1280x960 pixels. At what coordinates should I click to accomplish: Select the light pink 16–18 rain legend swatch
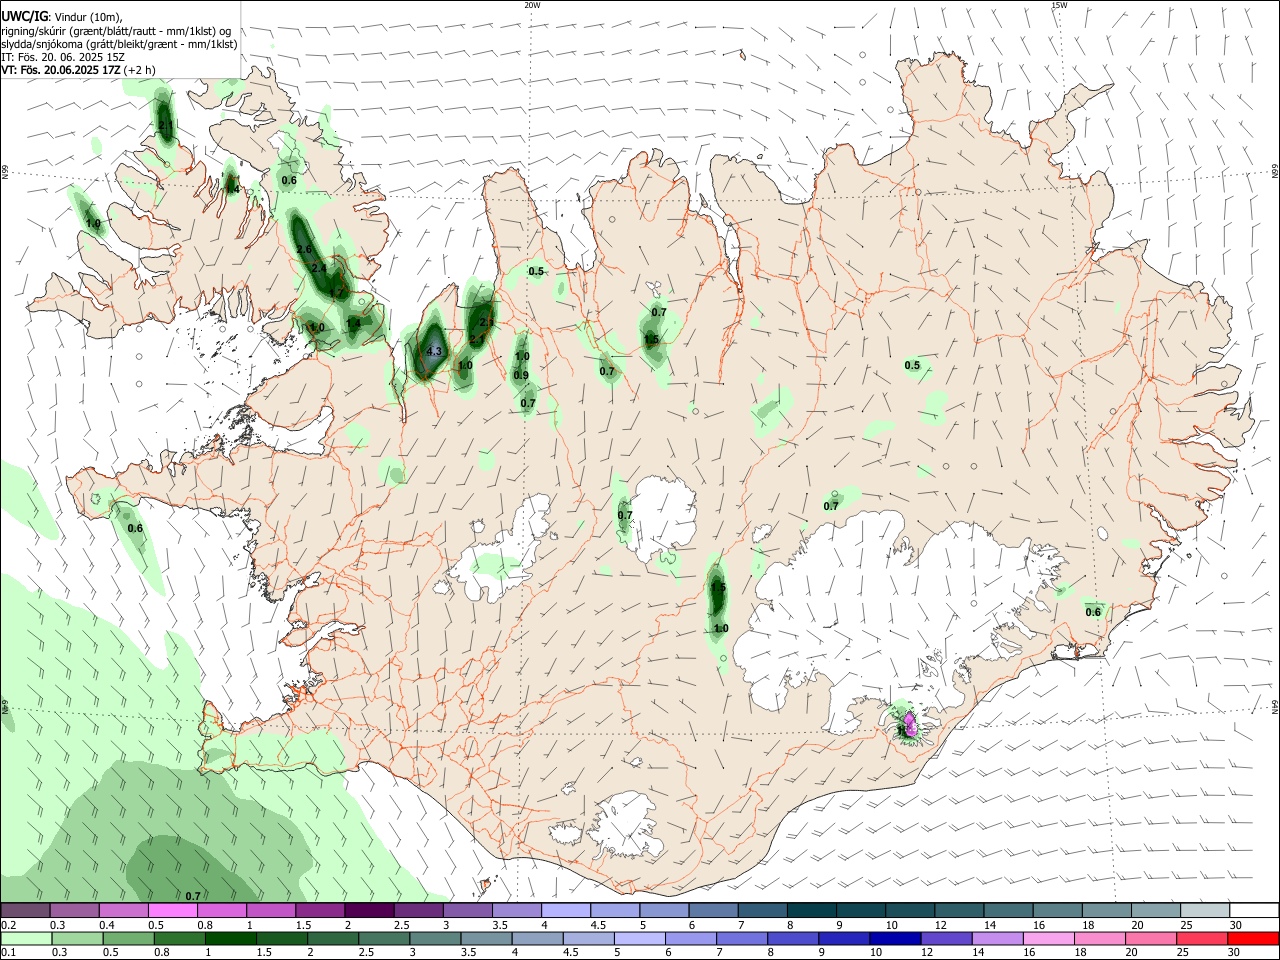click(x=1049, y=938)
